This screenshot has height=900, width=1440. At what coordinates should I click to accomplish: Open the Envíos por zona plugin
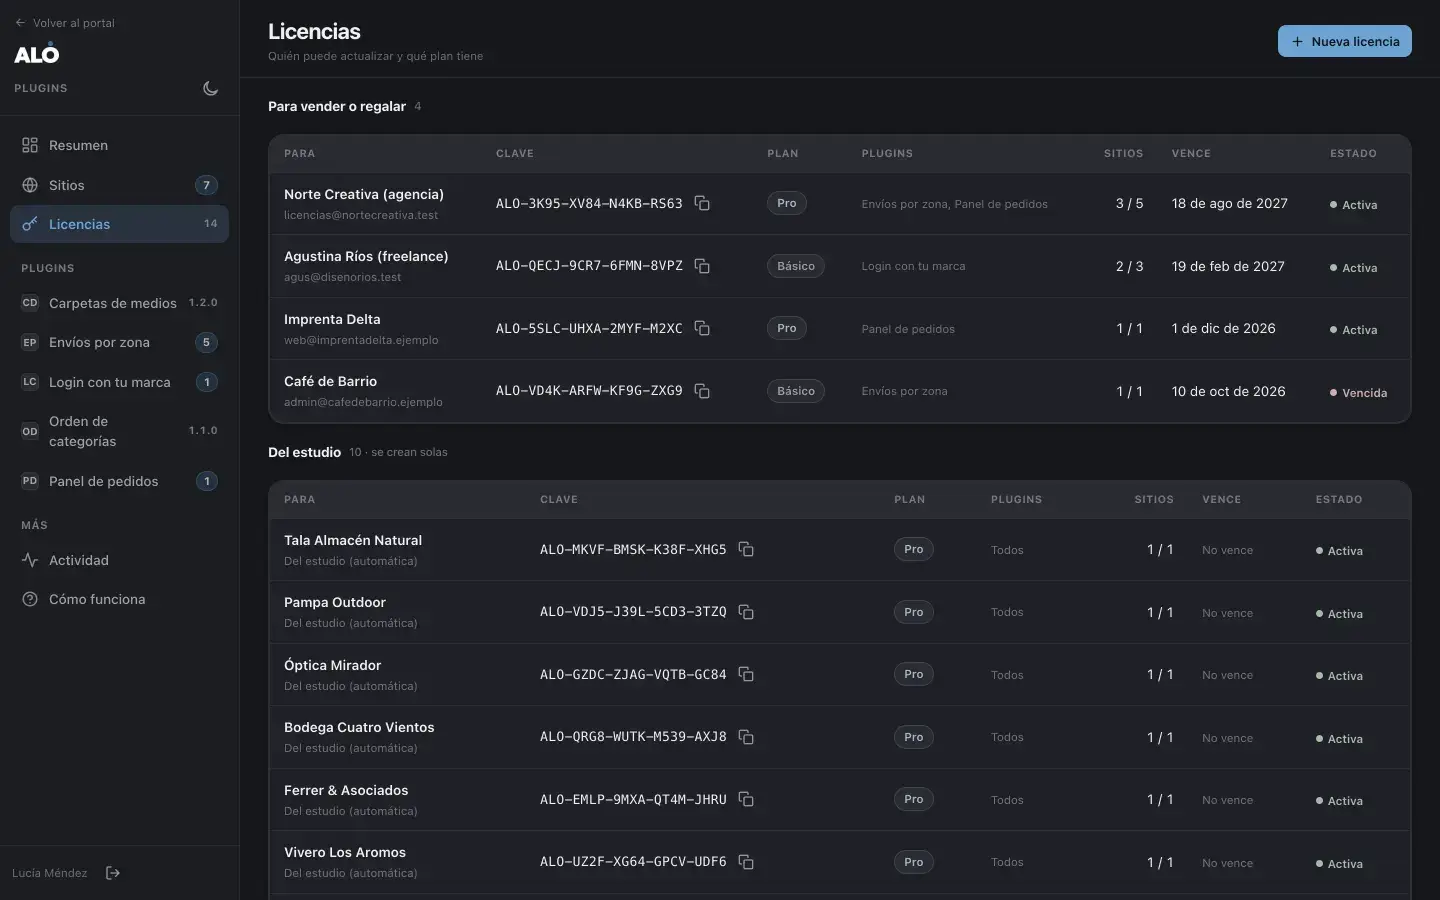tap(119, 342)
